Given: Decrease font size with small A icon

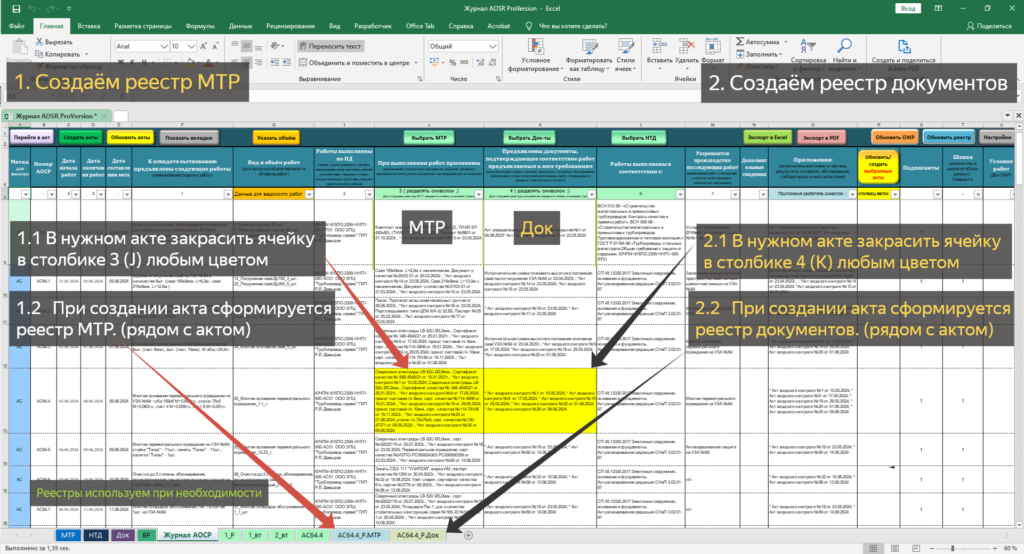Looking at the screenshot, I should (216, 46).
